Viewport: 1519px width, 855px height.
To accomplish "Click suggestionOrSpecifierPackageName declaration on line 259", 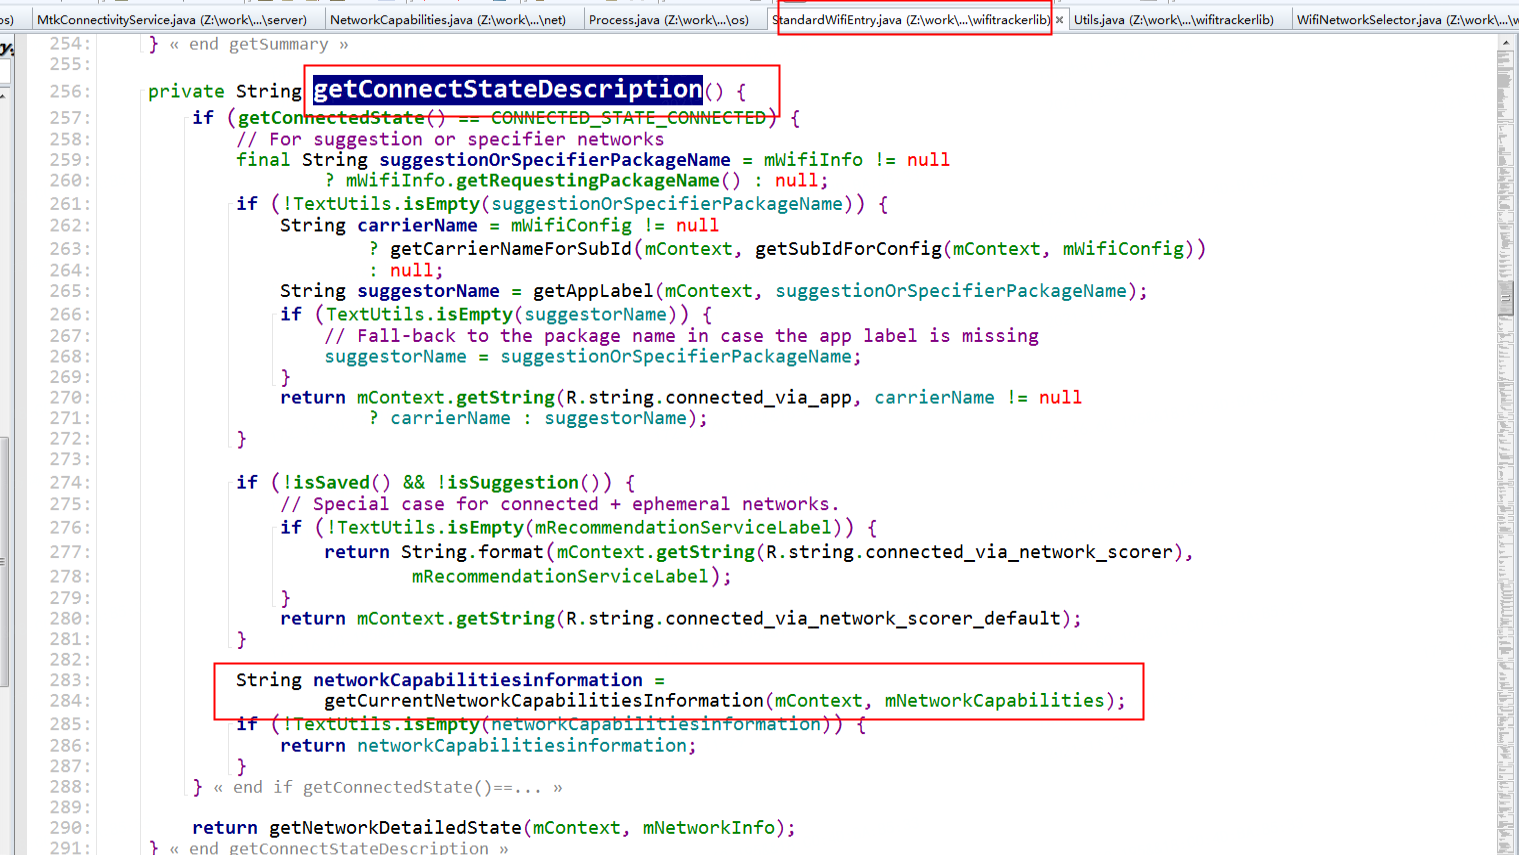I will pyautogui.click(x=555, y=160).
